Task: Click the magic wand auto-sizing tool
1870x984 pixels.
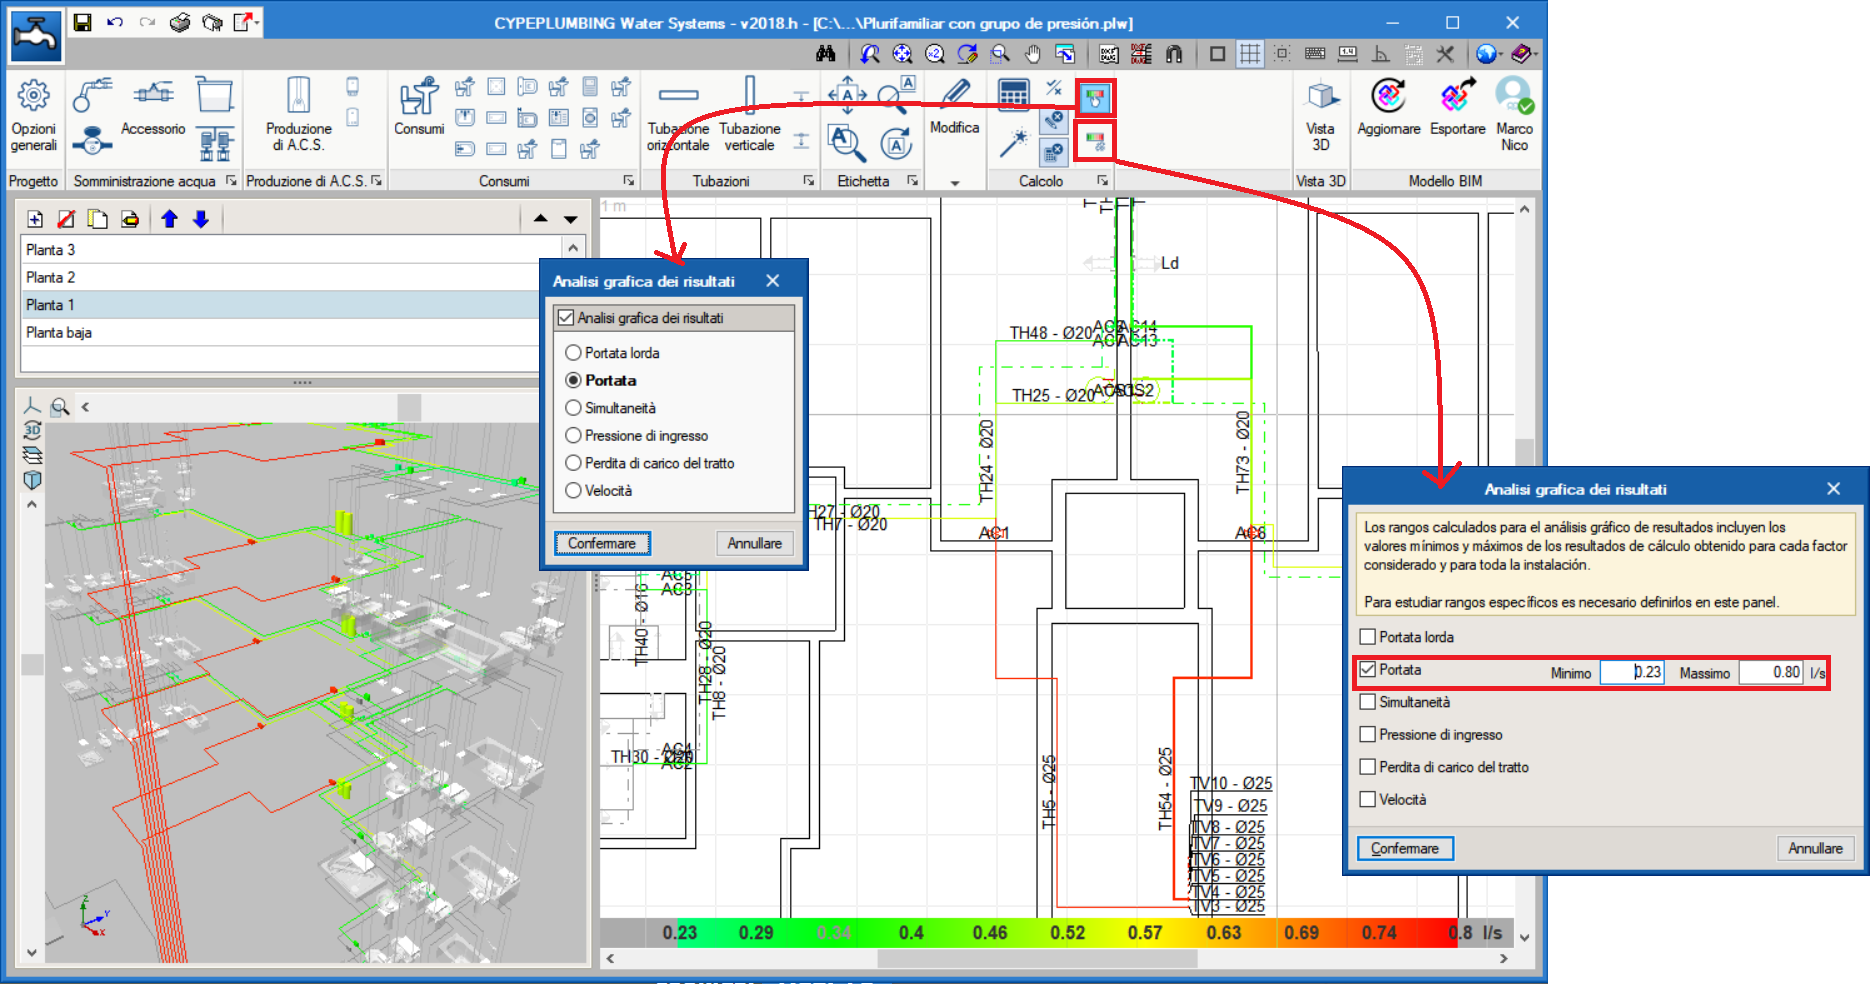Action: point(1013,143)
